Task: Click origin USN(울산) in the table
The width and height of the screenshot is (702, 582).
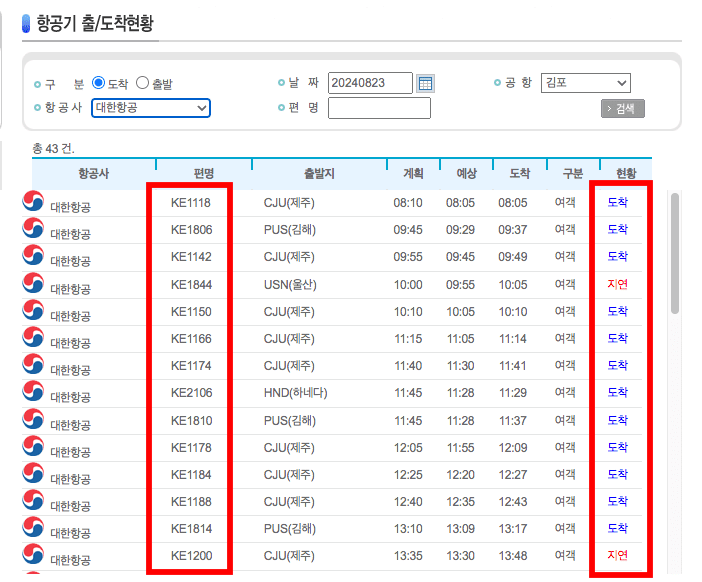Action: tap(290, 285)
